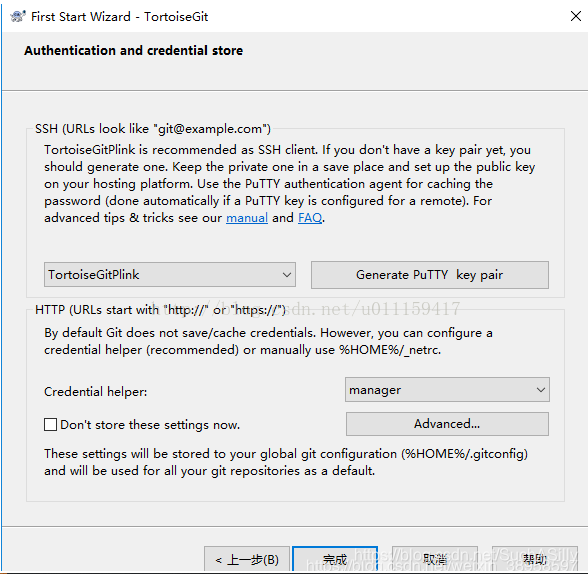
Task: Cancel the wizard with 取消 button
Action: 435,559
